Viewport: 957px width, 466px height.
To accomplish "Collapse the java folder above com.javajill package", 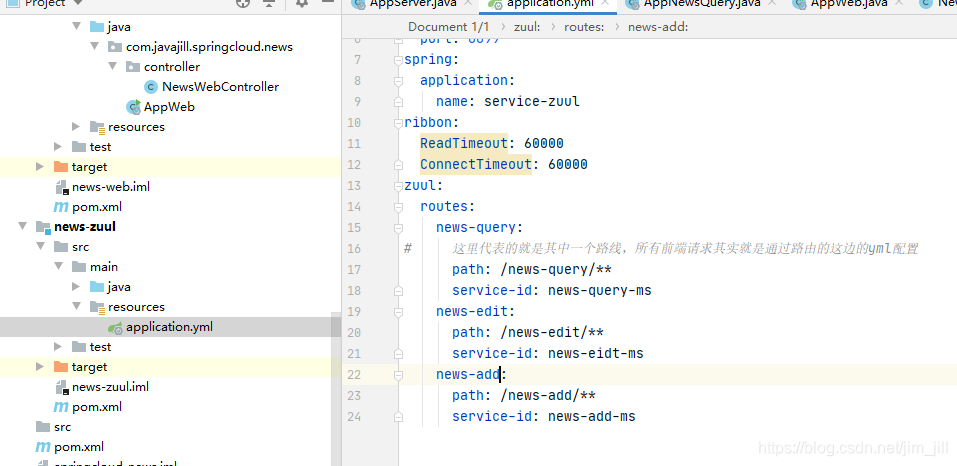I will (x=76, y=27).
